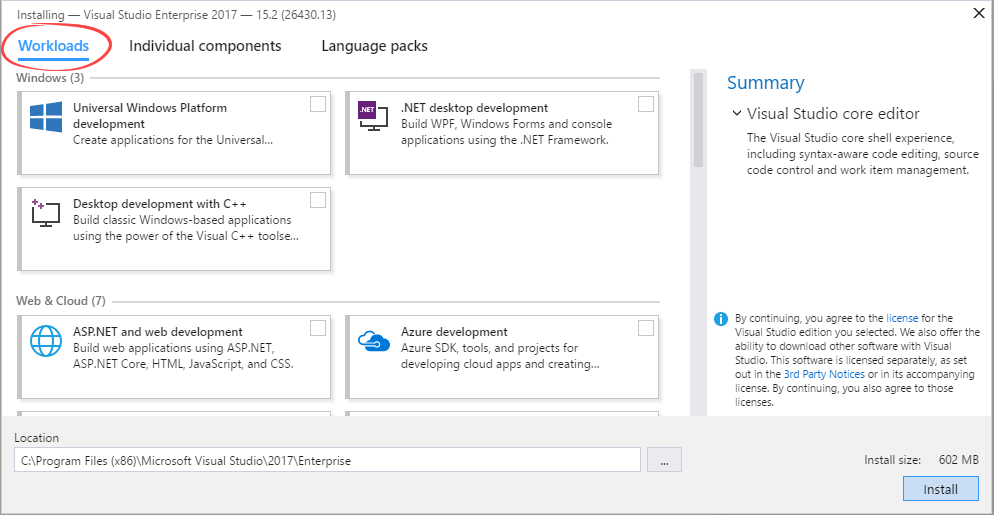The width and height of the screenshot is (994, 515).
Task: Click the Windows (3) group header
Action: pyautogui.click(x=49, y=78)
